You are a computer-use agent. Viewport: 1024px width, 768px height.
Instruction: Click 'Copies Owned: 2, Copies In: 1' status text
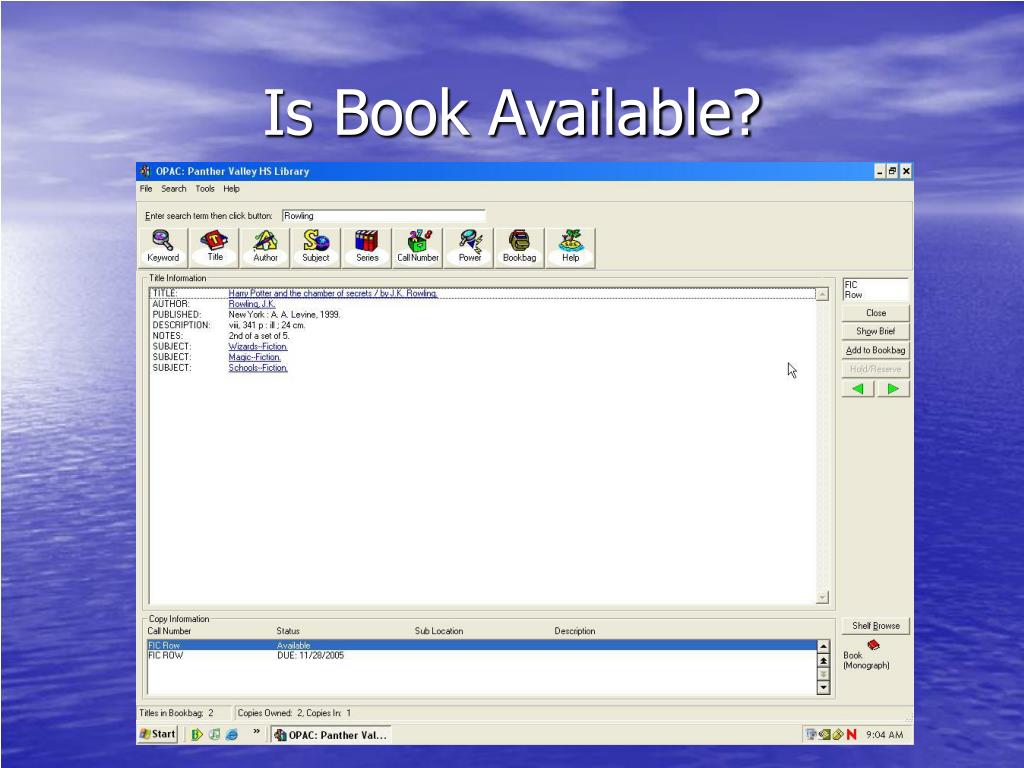pos(295,713)
